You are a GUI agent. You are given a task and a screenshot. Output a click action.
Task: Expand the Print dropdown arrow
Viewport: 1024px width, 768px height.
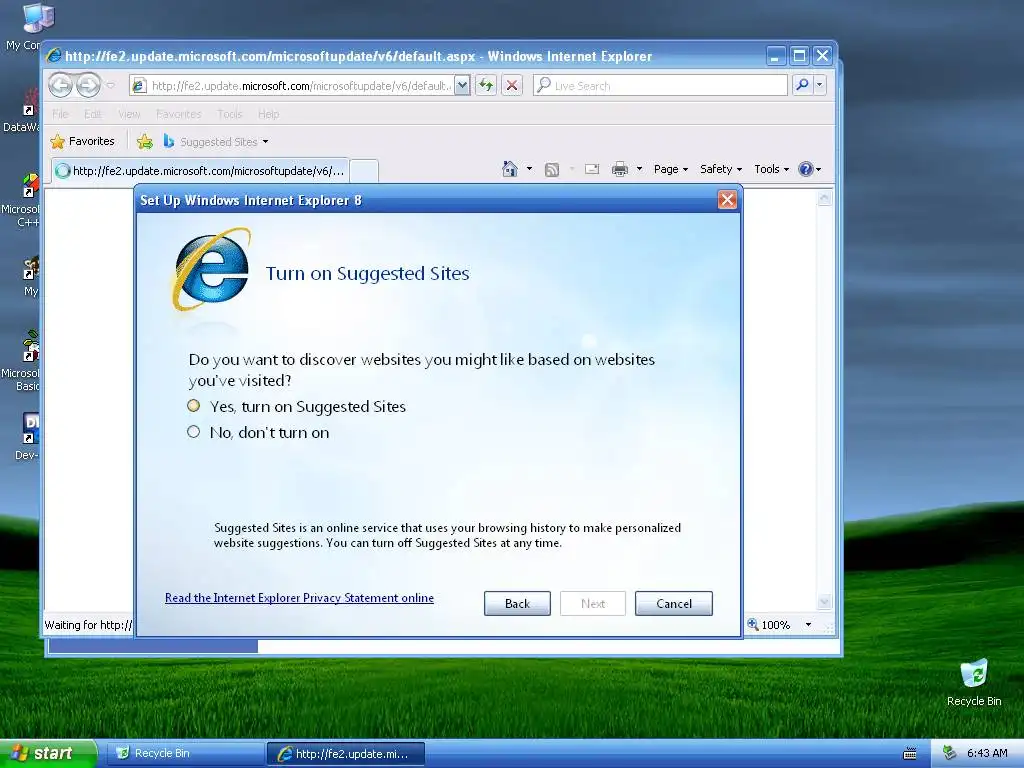click(639, 169)
